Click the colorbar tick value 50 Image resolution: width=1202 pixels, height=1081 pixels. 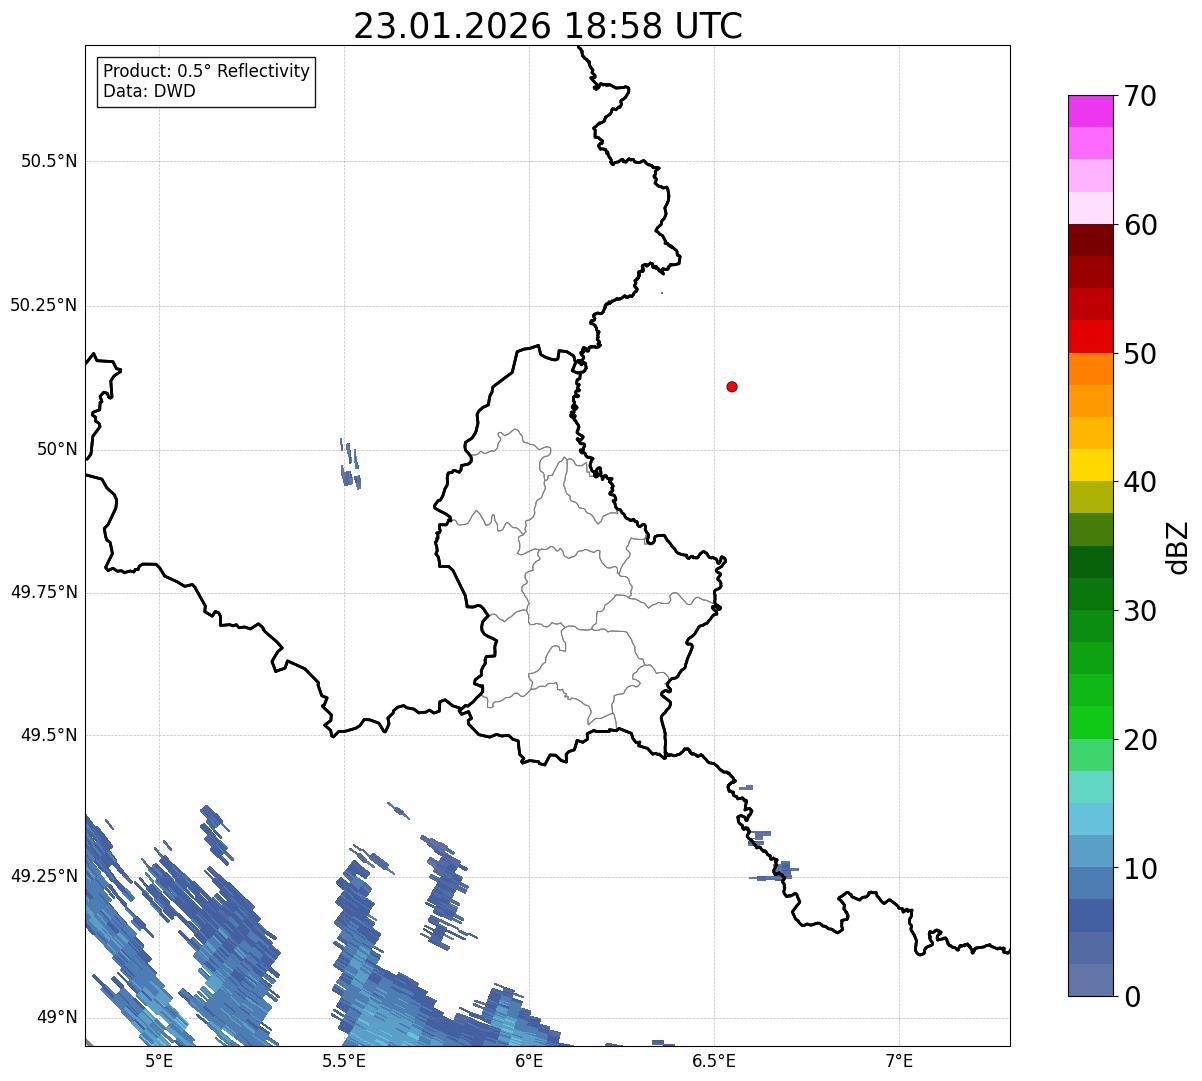point(1140,354)
